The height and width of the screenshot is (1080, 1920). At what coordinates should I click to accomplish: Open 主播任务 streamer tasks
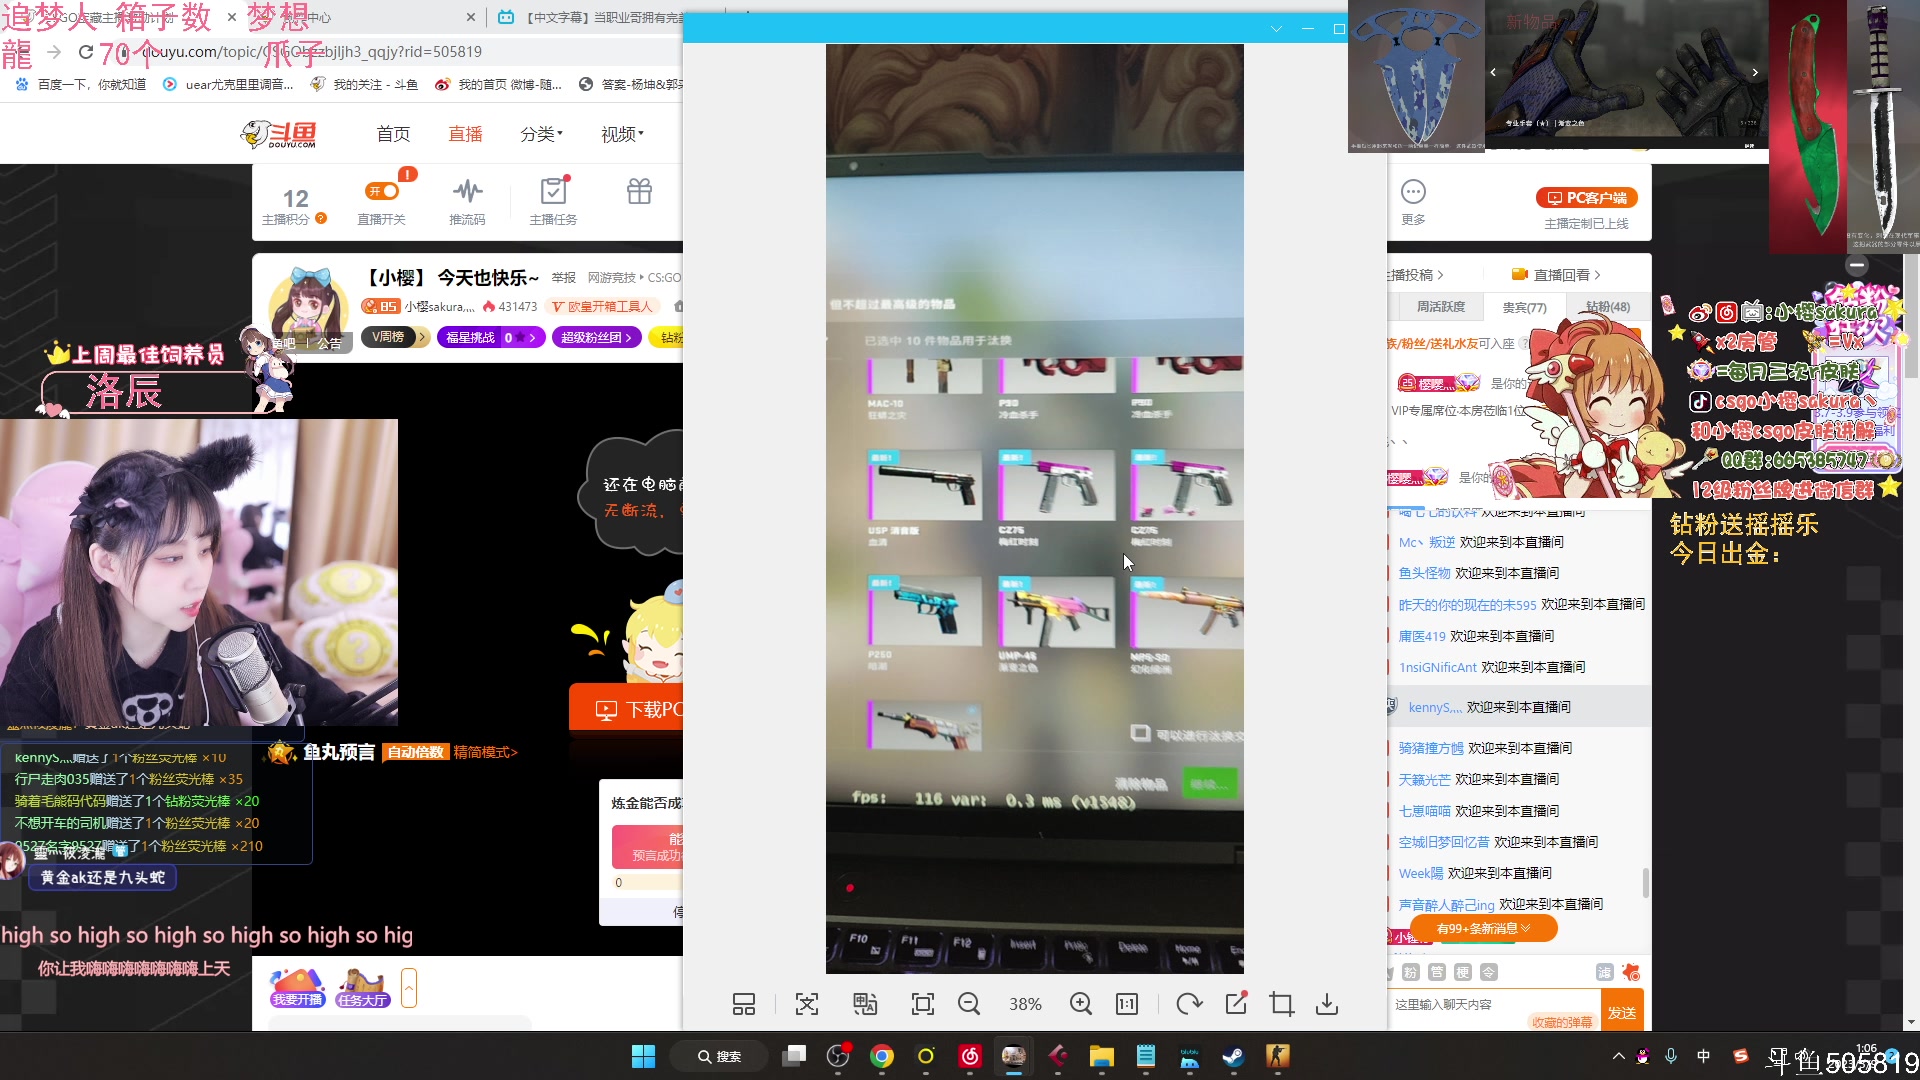tap(553, 202)
